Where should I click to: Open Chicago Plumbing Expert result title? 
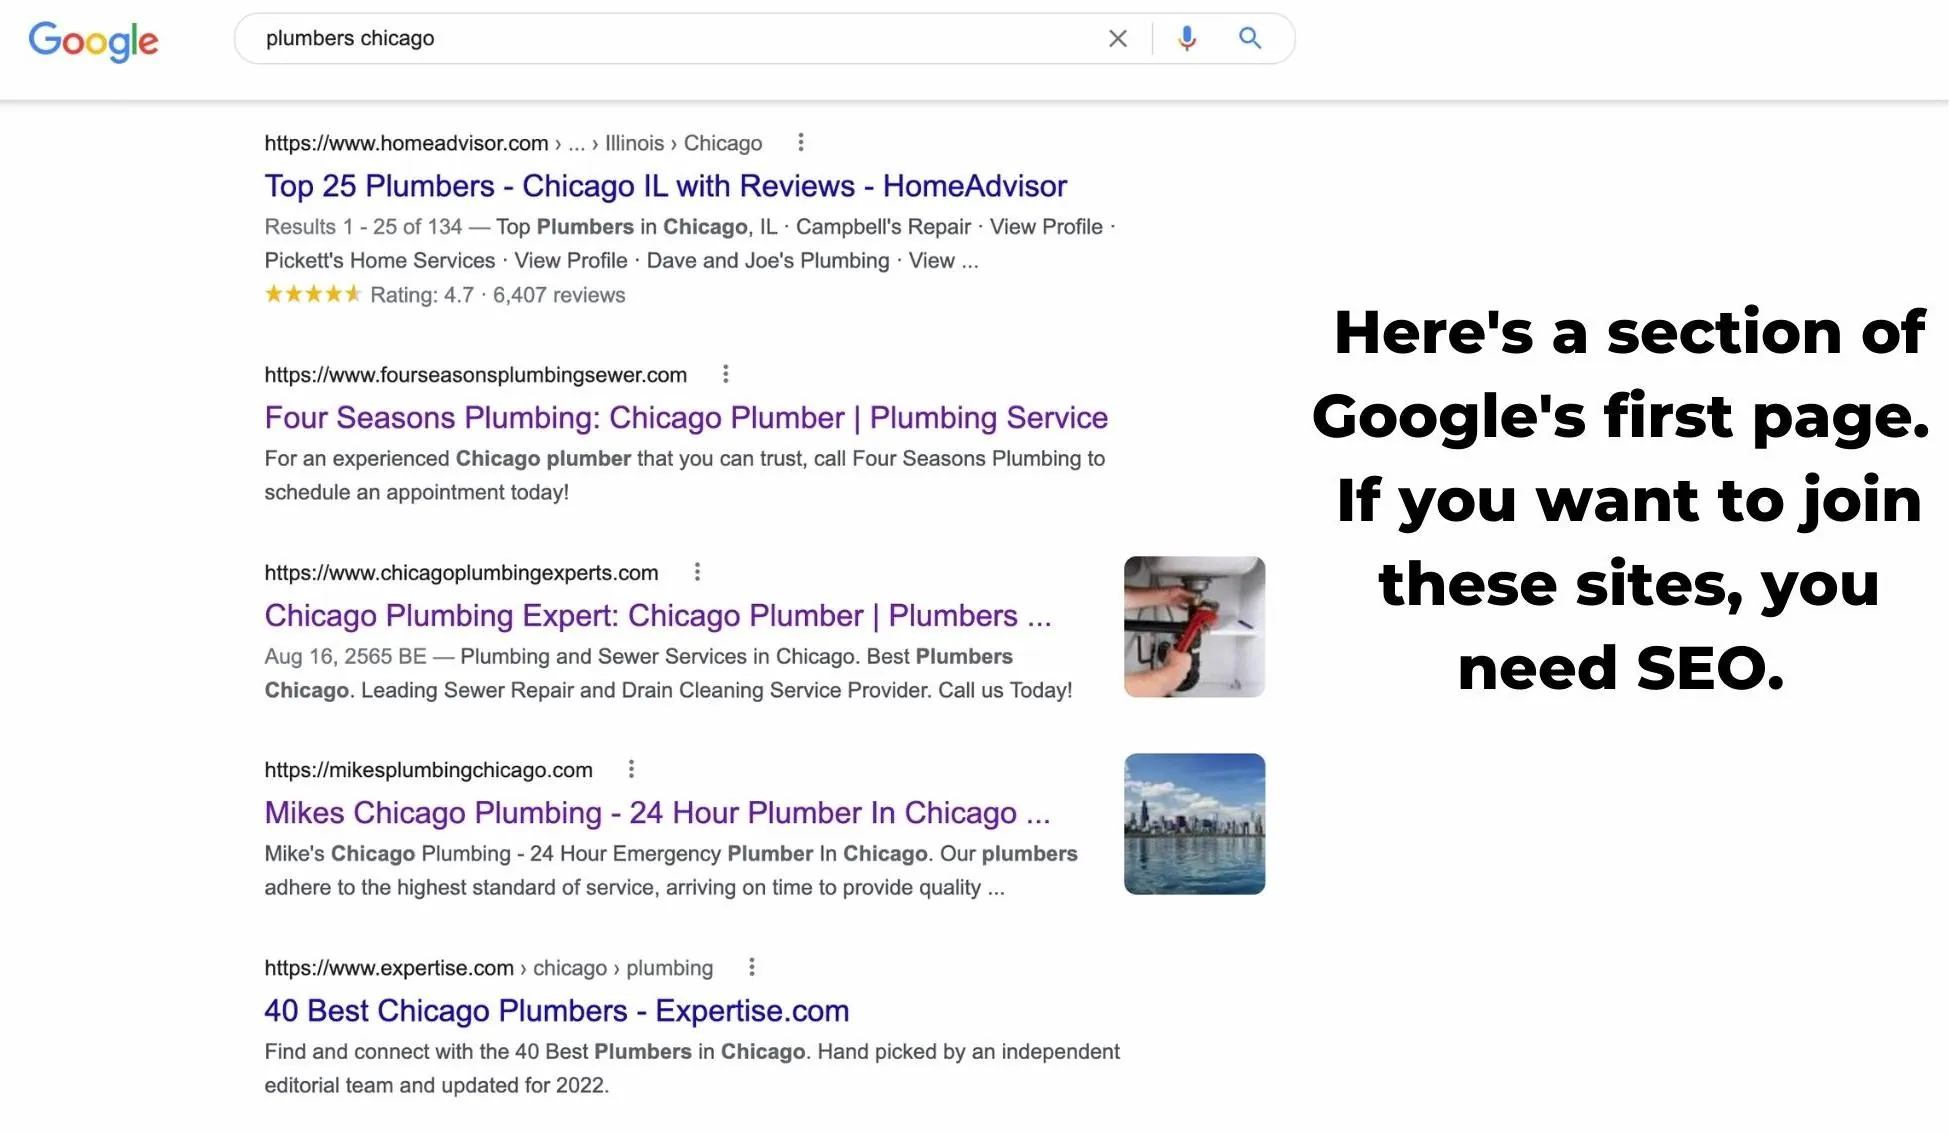click(657, 616)
